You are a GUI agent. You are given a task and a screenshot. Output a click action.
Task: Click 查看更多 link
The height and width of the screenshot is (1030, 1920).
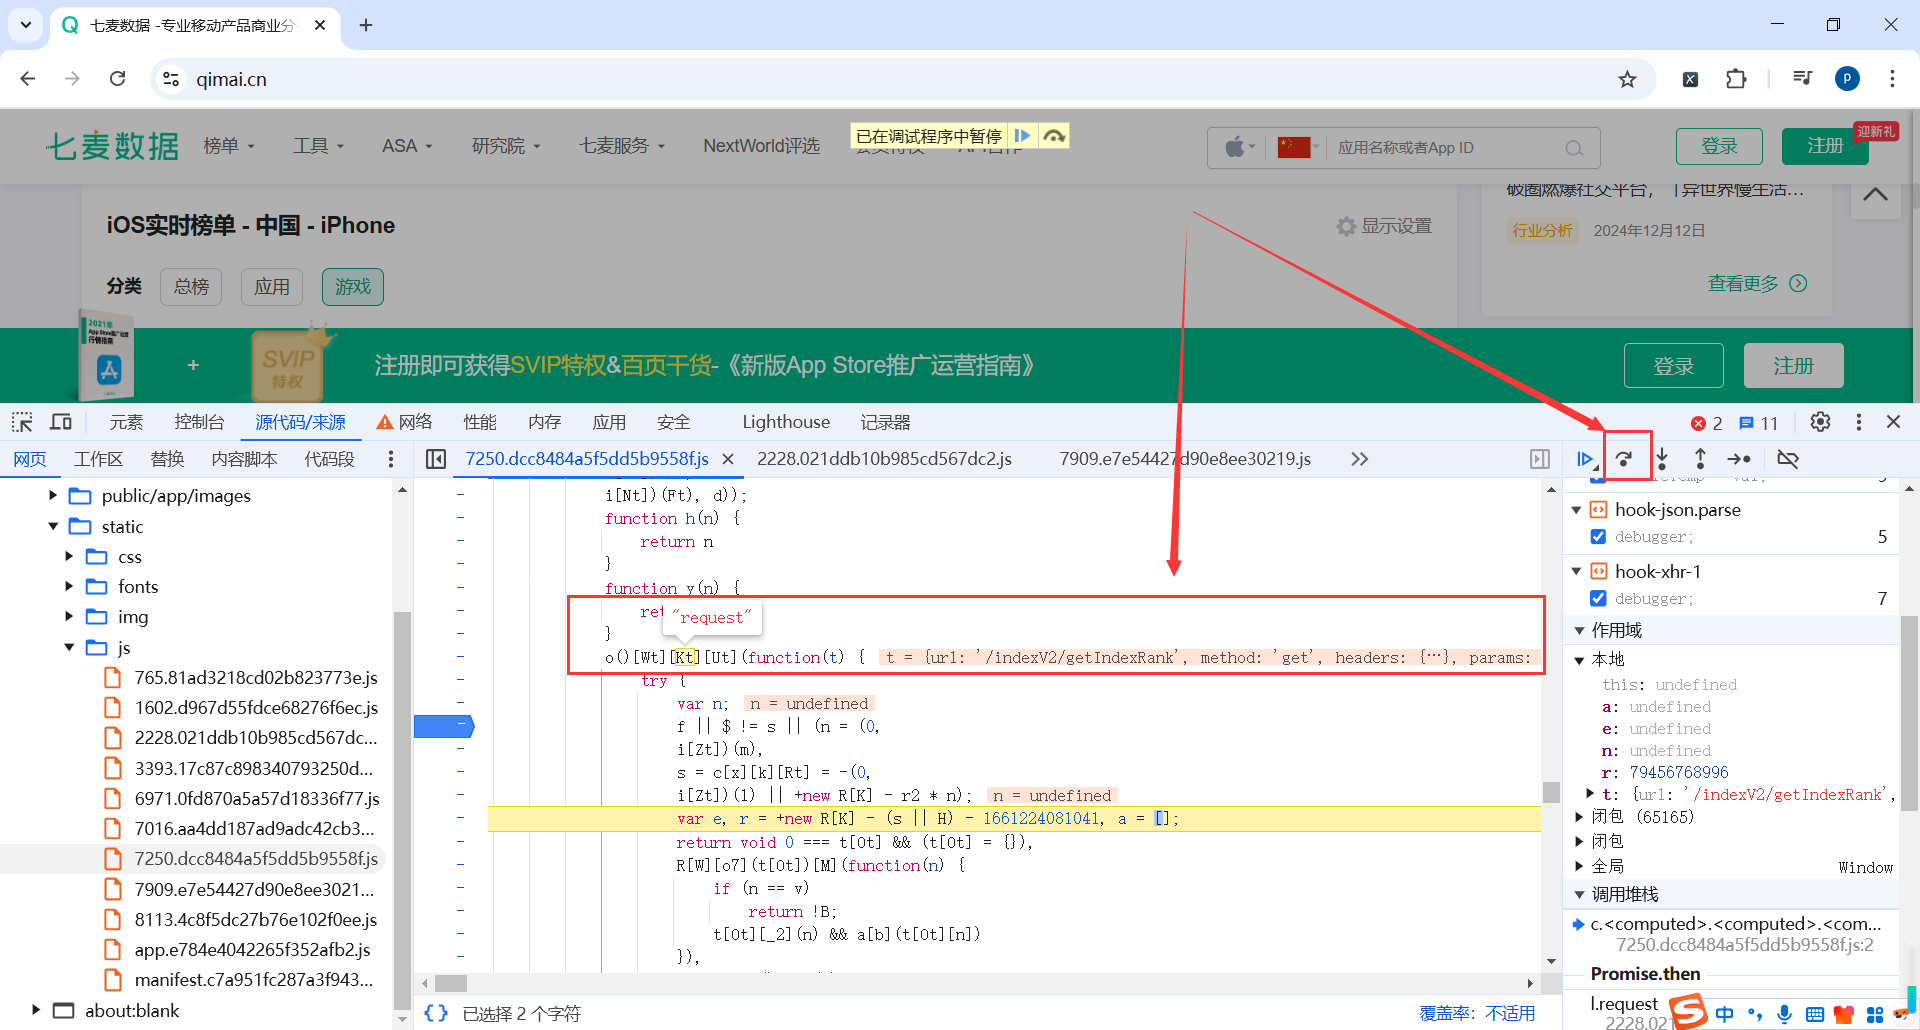1757,284
